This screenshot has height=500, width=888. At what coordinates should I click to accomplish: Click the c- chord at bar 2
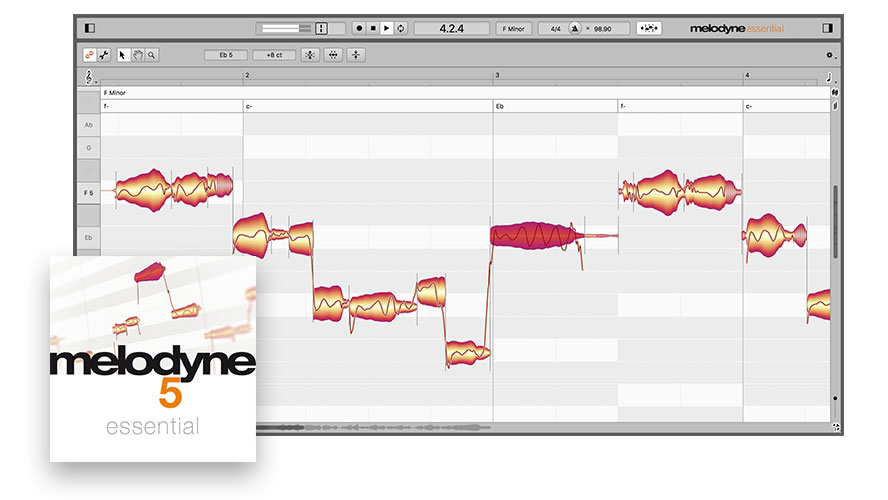click(x=249, y=106)
